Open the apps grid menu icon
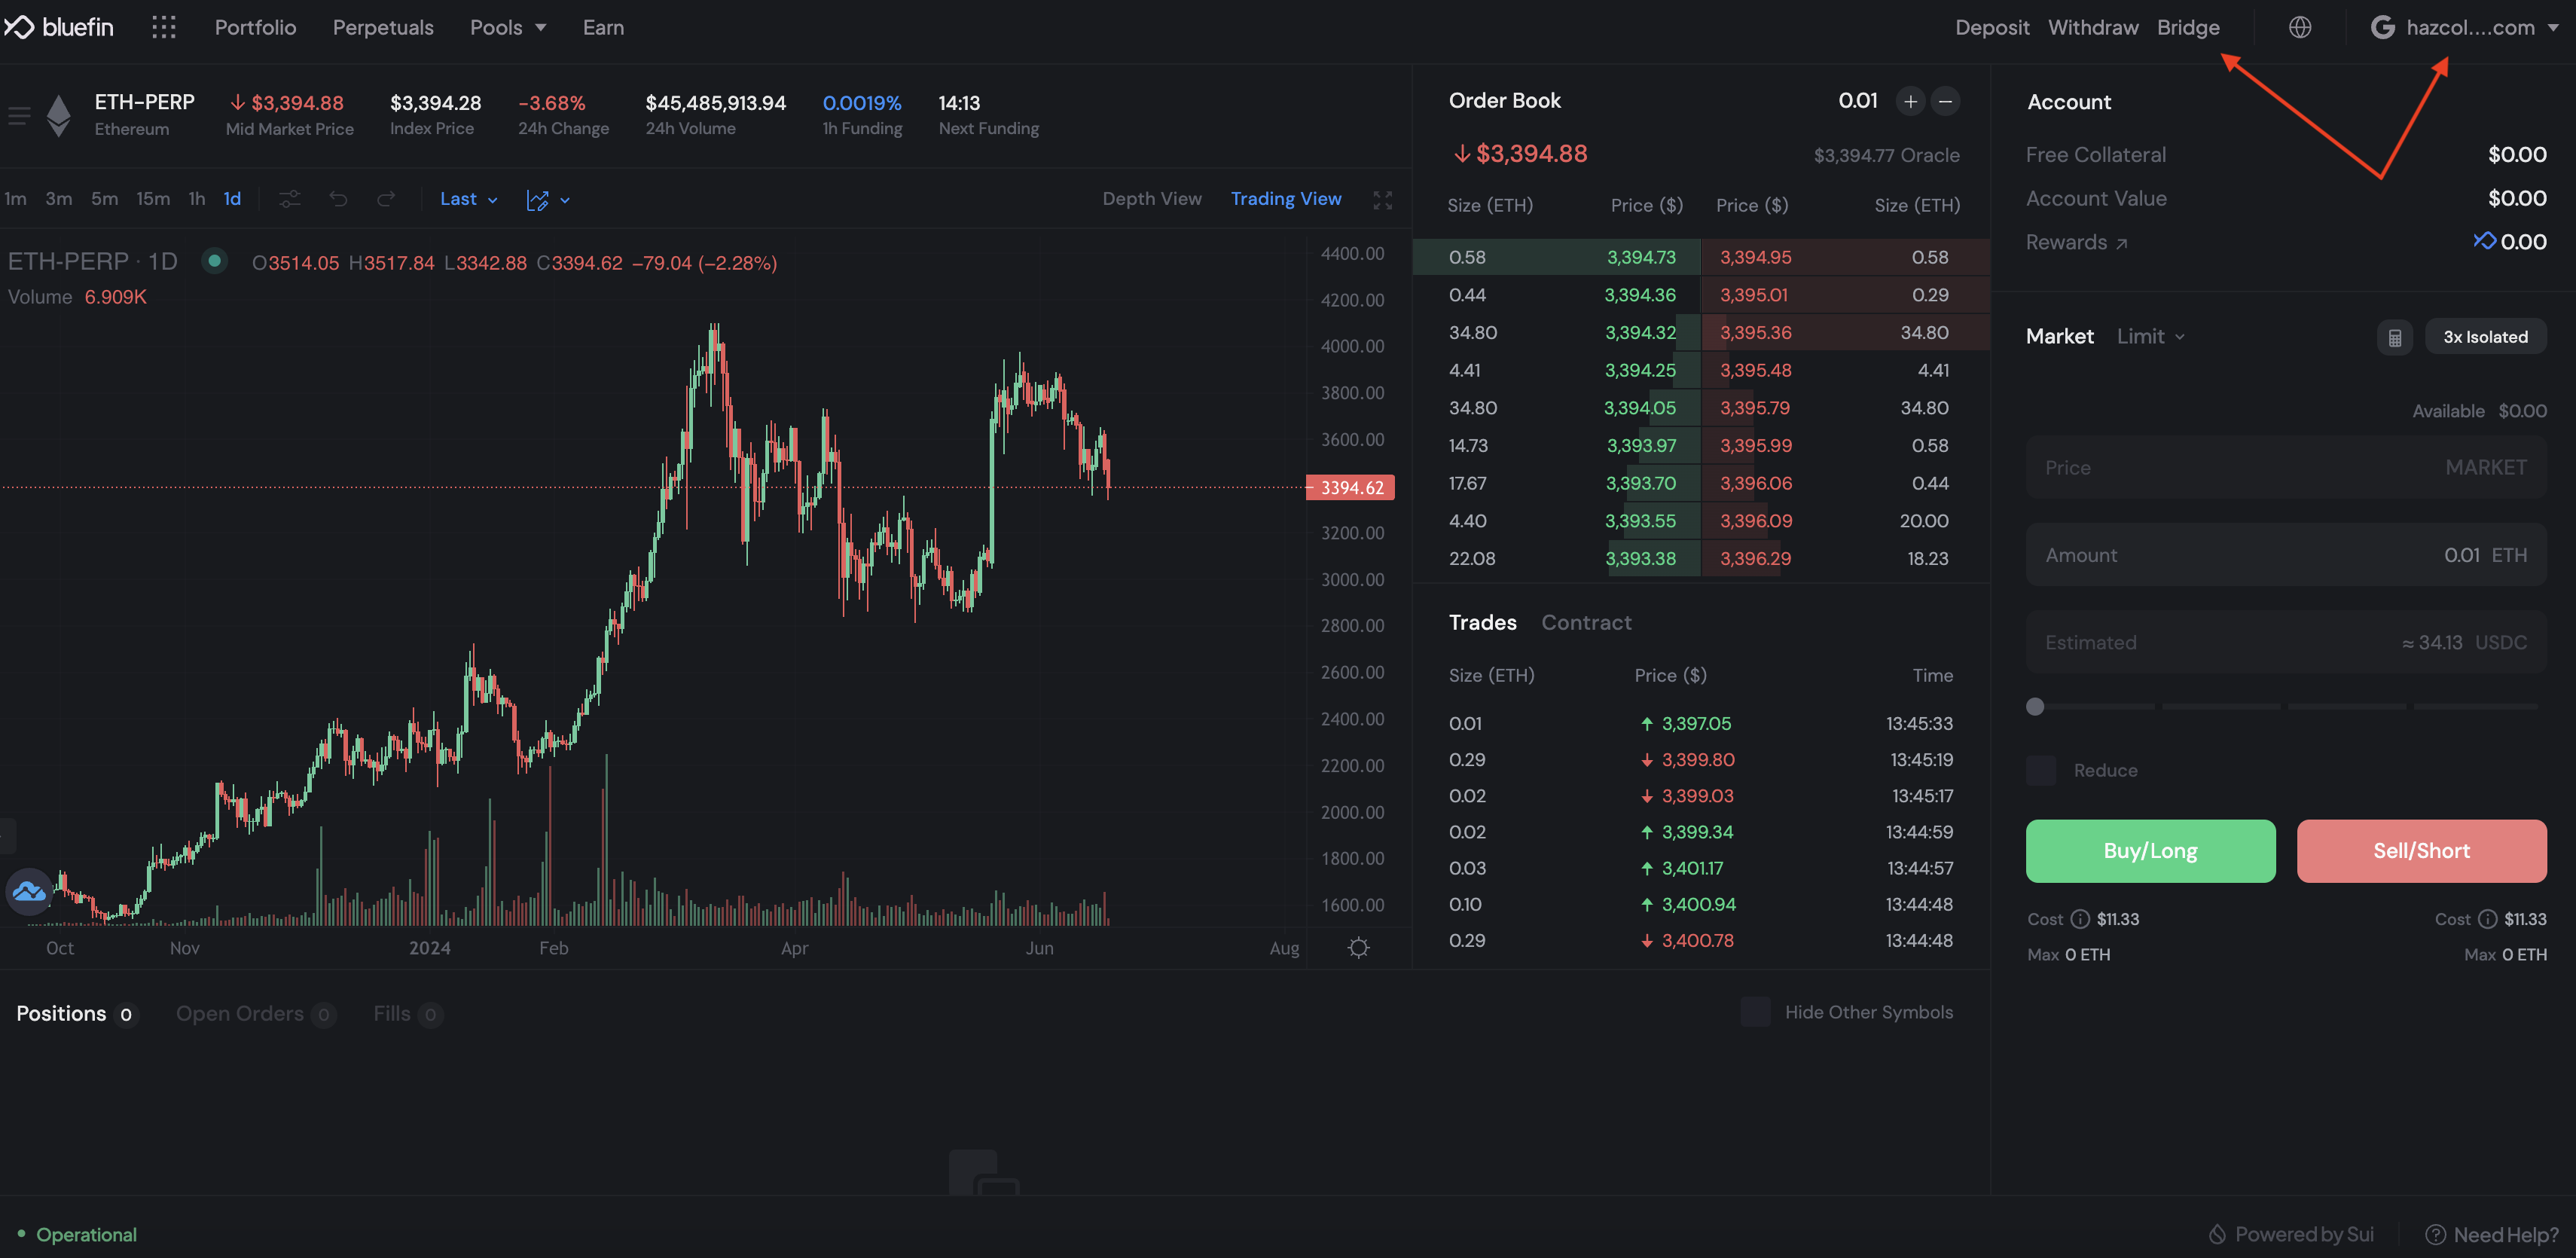The width and height of the screenshot is (2576, 1258). 164,27
